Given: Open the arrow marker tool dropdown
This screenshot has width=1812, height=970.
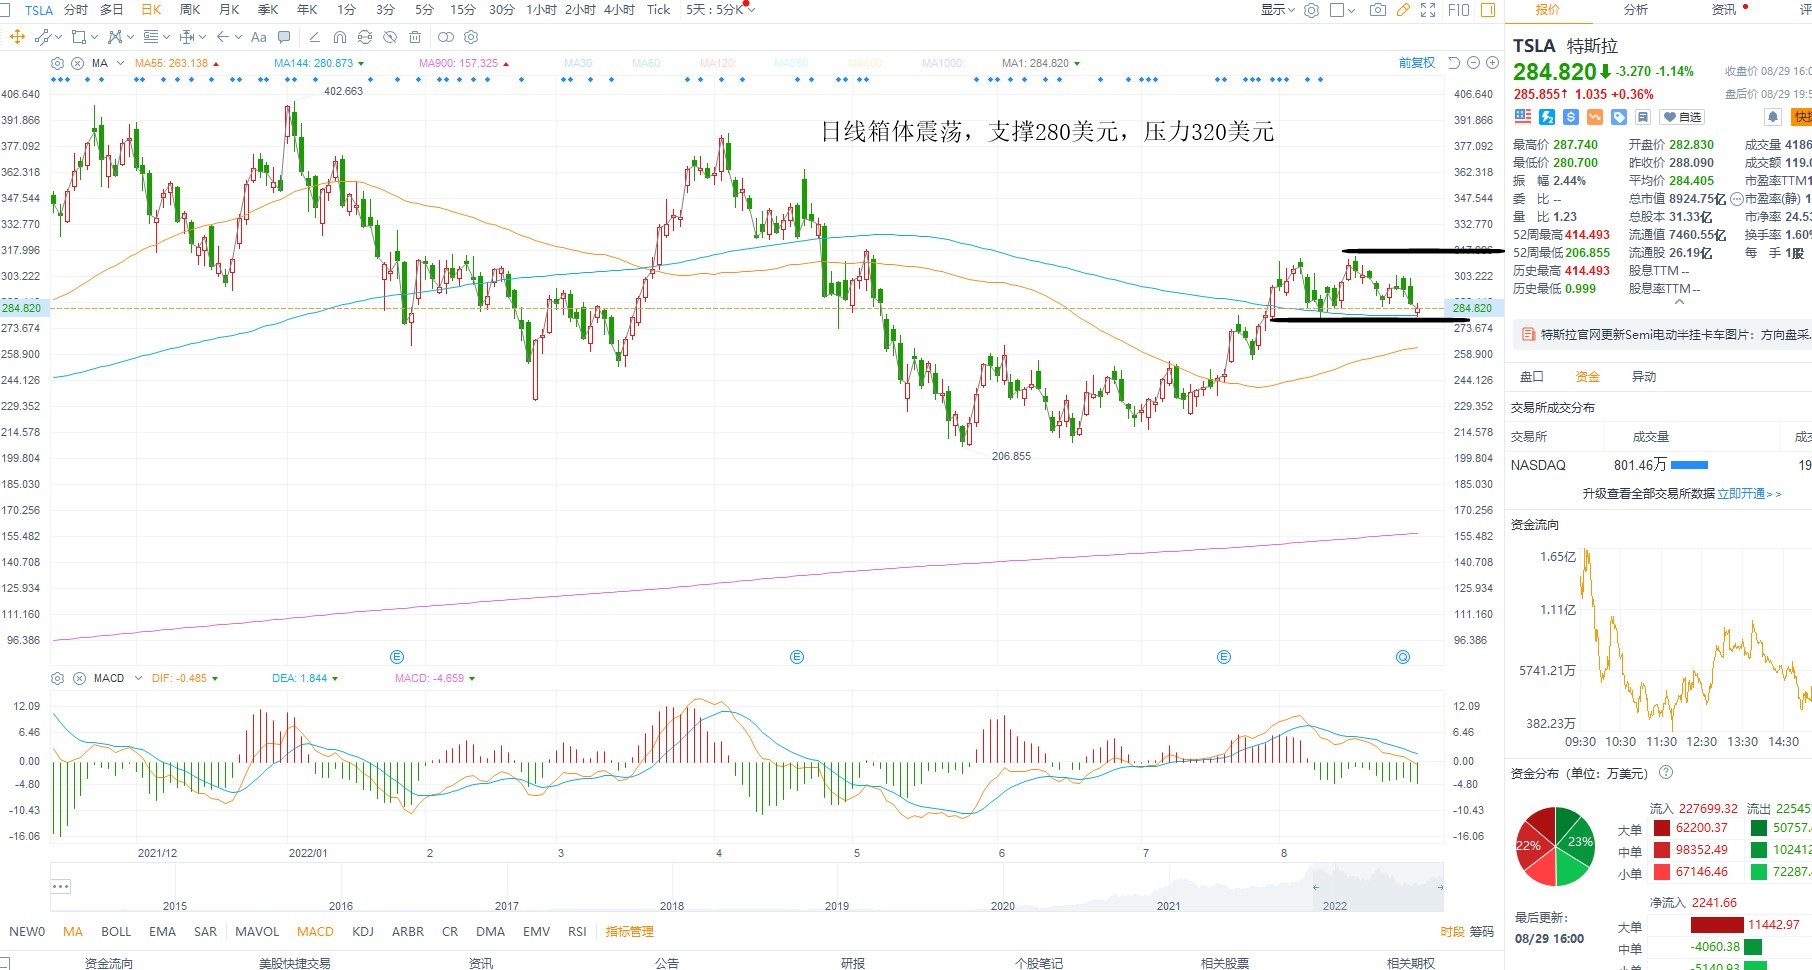Looking at the screenshot, I should [238, 37].
